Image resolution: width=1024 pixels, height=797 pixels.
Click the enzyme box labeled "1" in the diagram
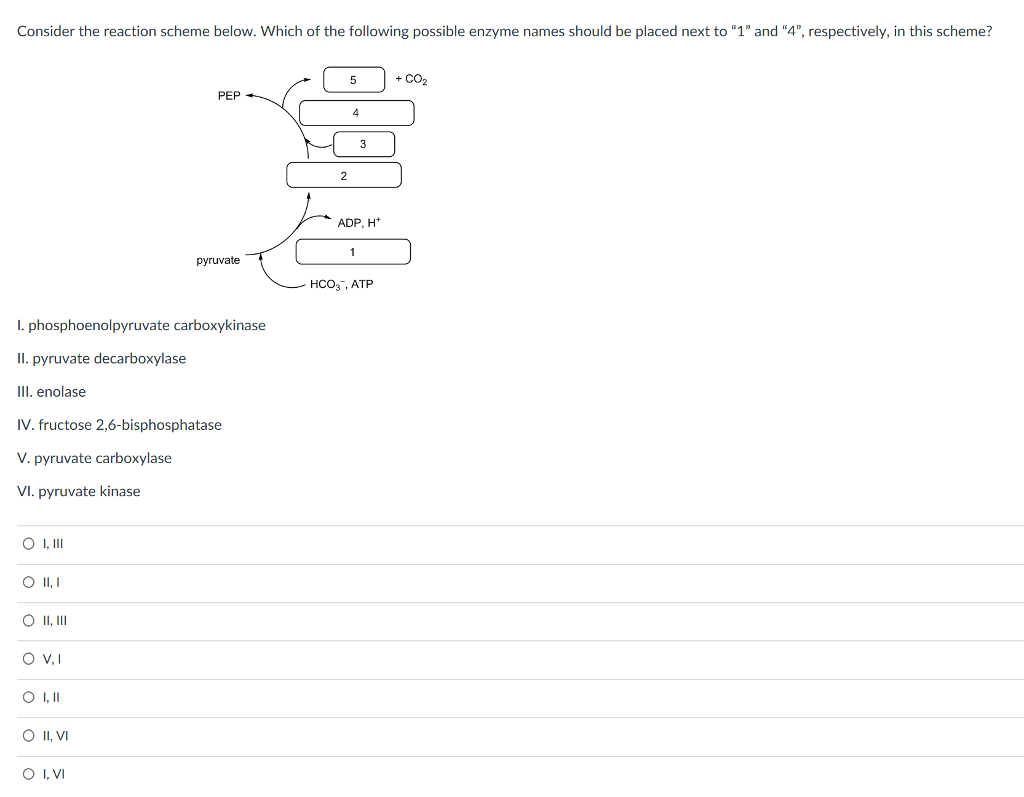353,251
